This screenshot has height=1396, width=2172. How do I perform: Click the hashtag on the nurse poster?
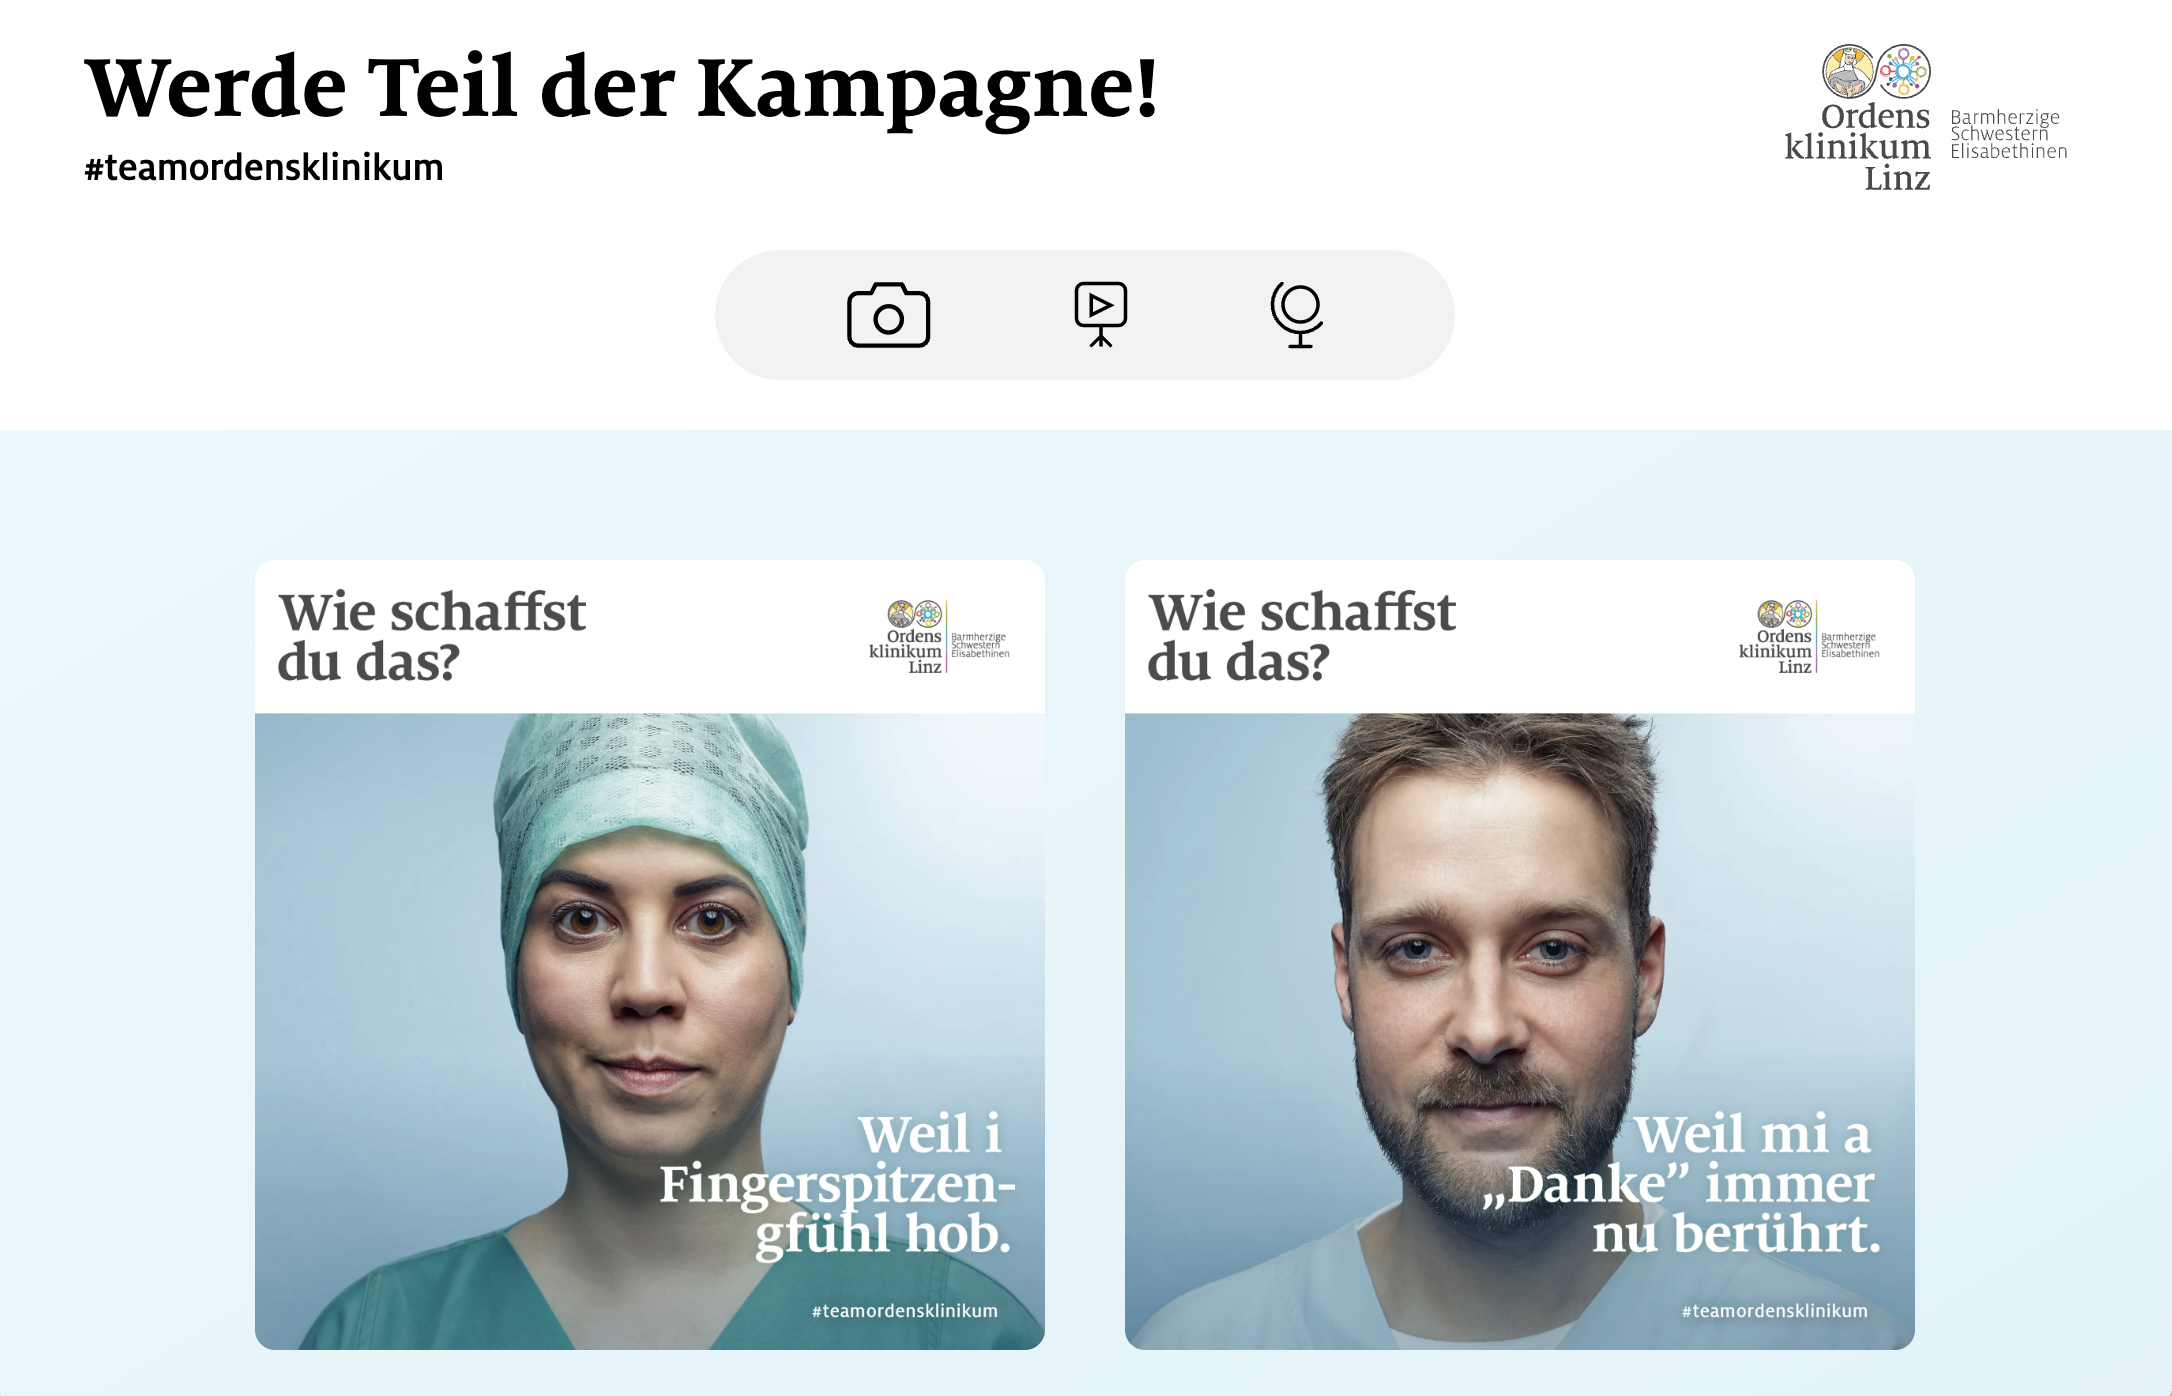click(904, 1311)
